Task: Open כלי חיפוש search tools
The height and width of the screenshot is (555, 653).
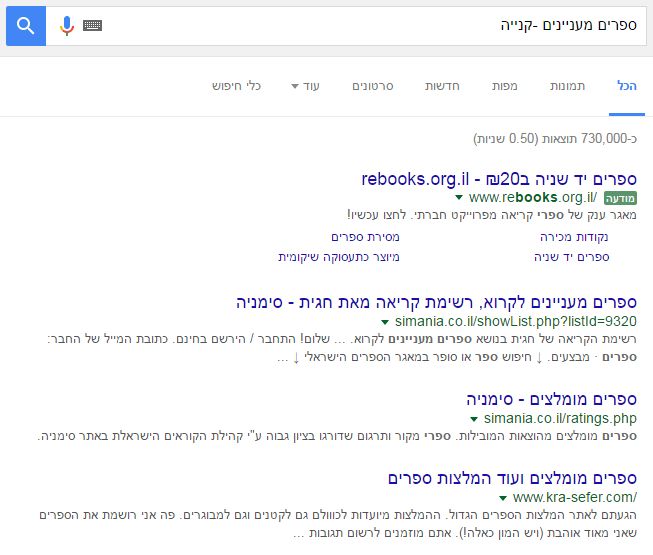Action: coord(236,86)
